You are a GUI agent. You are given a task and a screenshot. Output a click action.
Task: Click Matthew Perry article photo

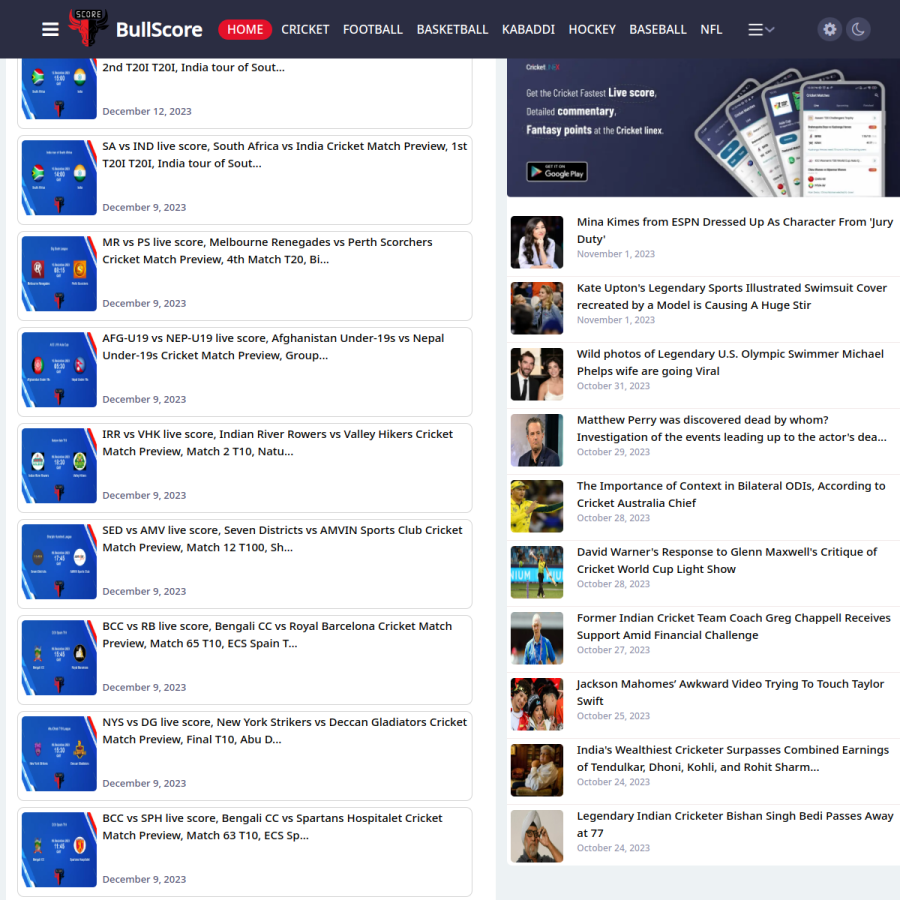(537, 440)
